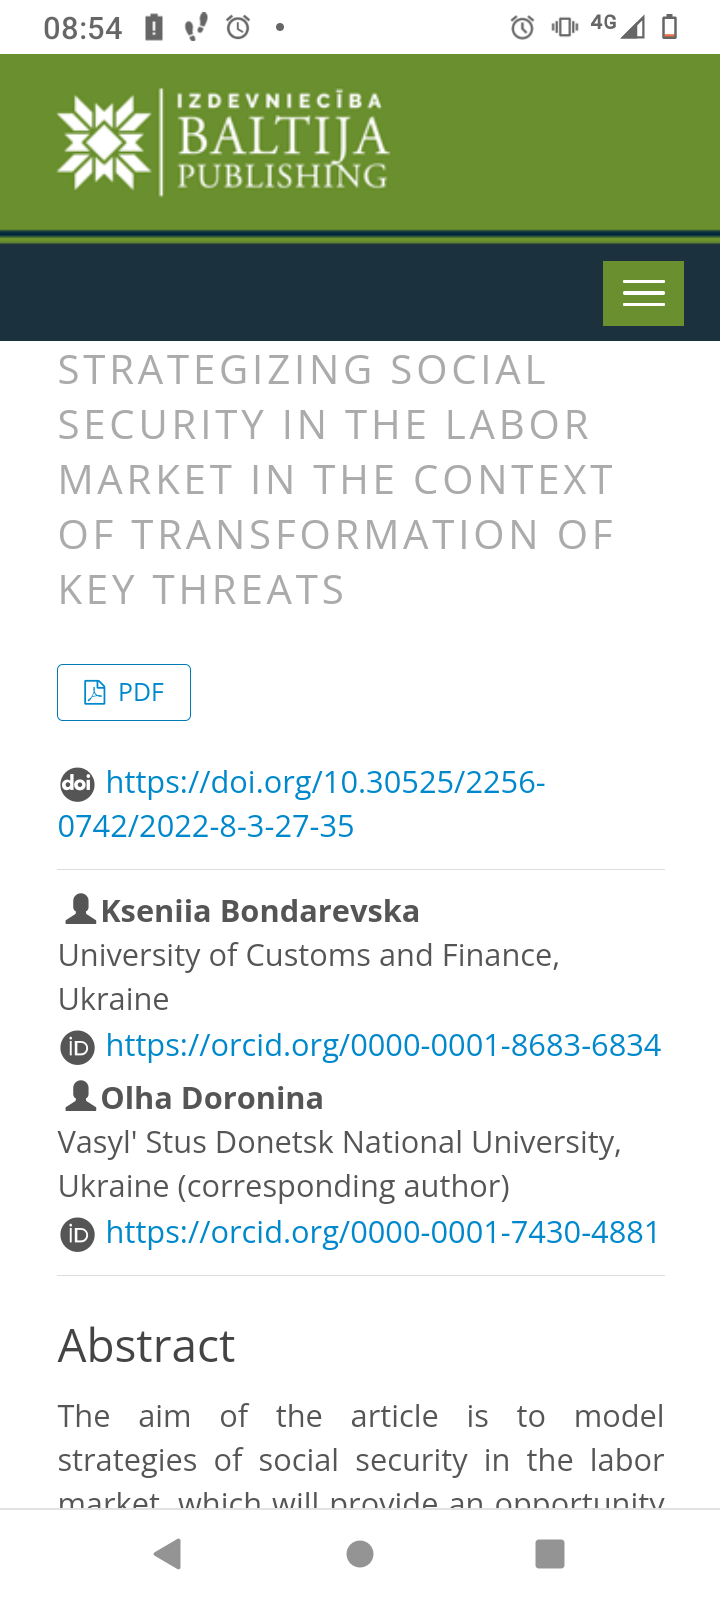The height and width of the screenshot is (1600, 720).
Task: Tap the Baltija Publishing snowflake logo
Action: click(x=104, y=142)
